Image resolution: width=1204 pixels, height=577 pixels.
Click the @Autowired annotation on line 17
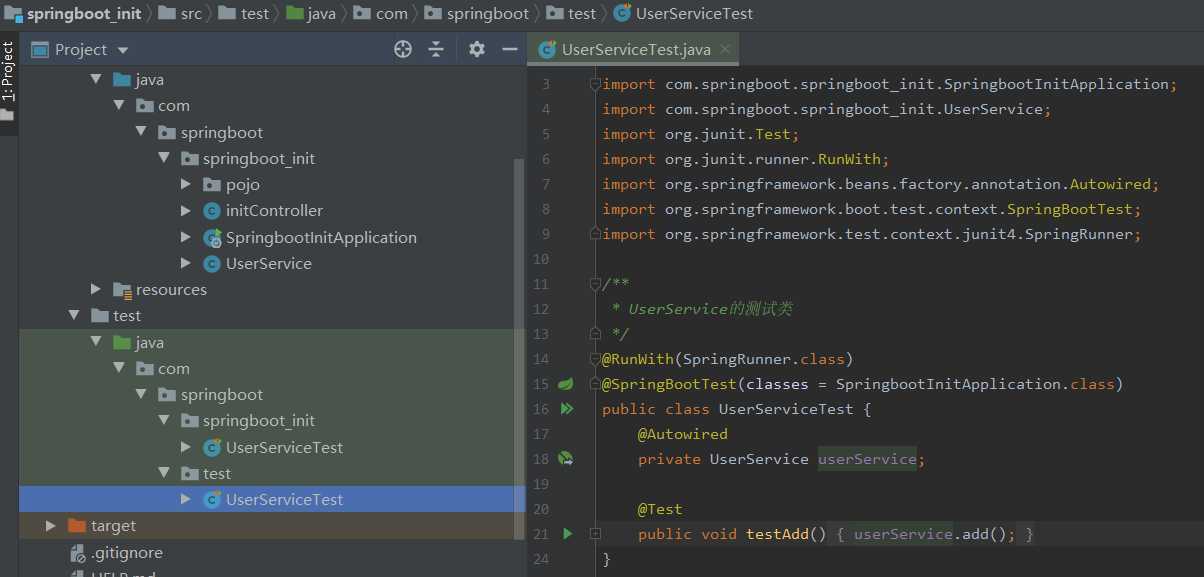tap(683, 434)
